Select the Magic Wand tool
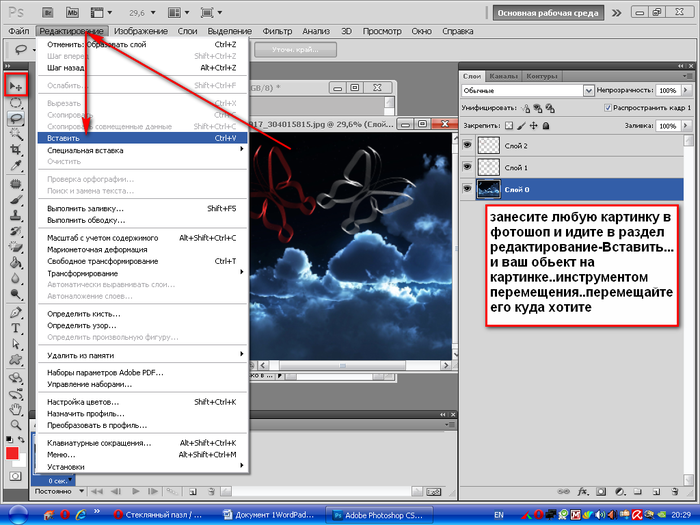Viewport: 700px width, 525px height. (x=16, y=134)
